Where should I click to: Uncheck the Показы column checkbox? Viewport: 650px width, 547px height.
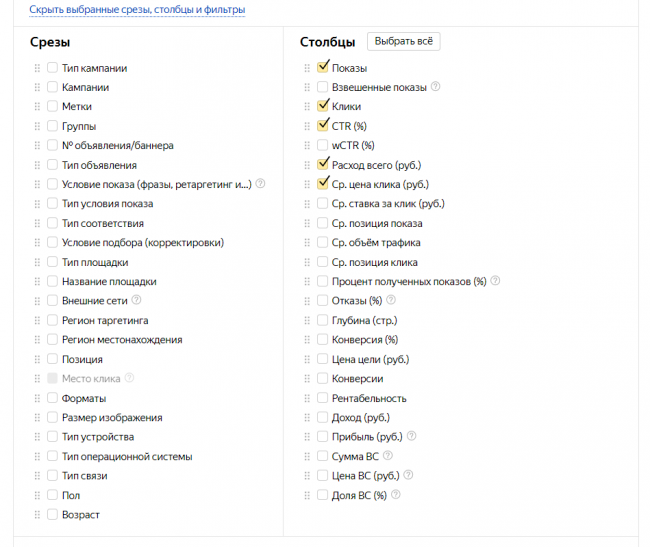click(x=322, y=68)
